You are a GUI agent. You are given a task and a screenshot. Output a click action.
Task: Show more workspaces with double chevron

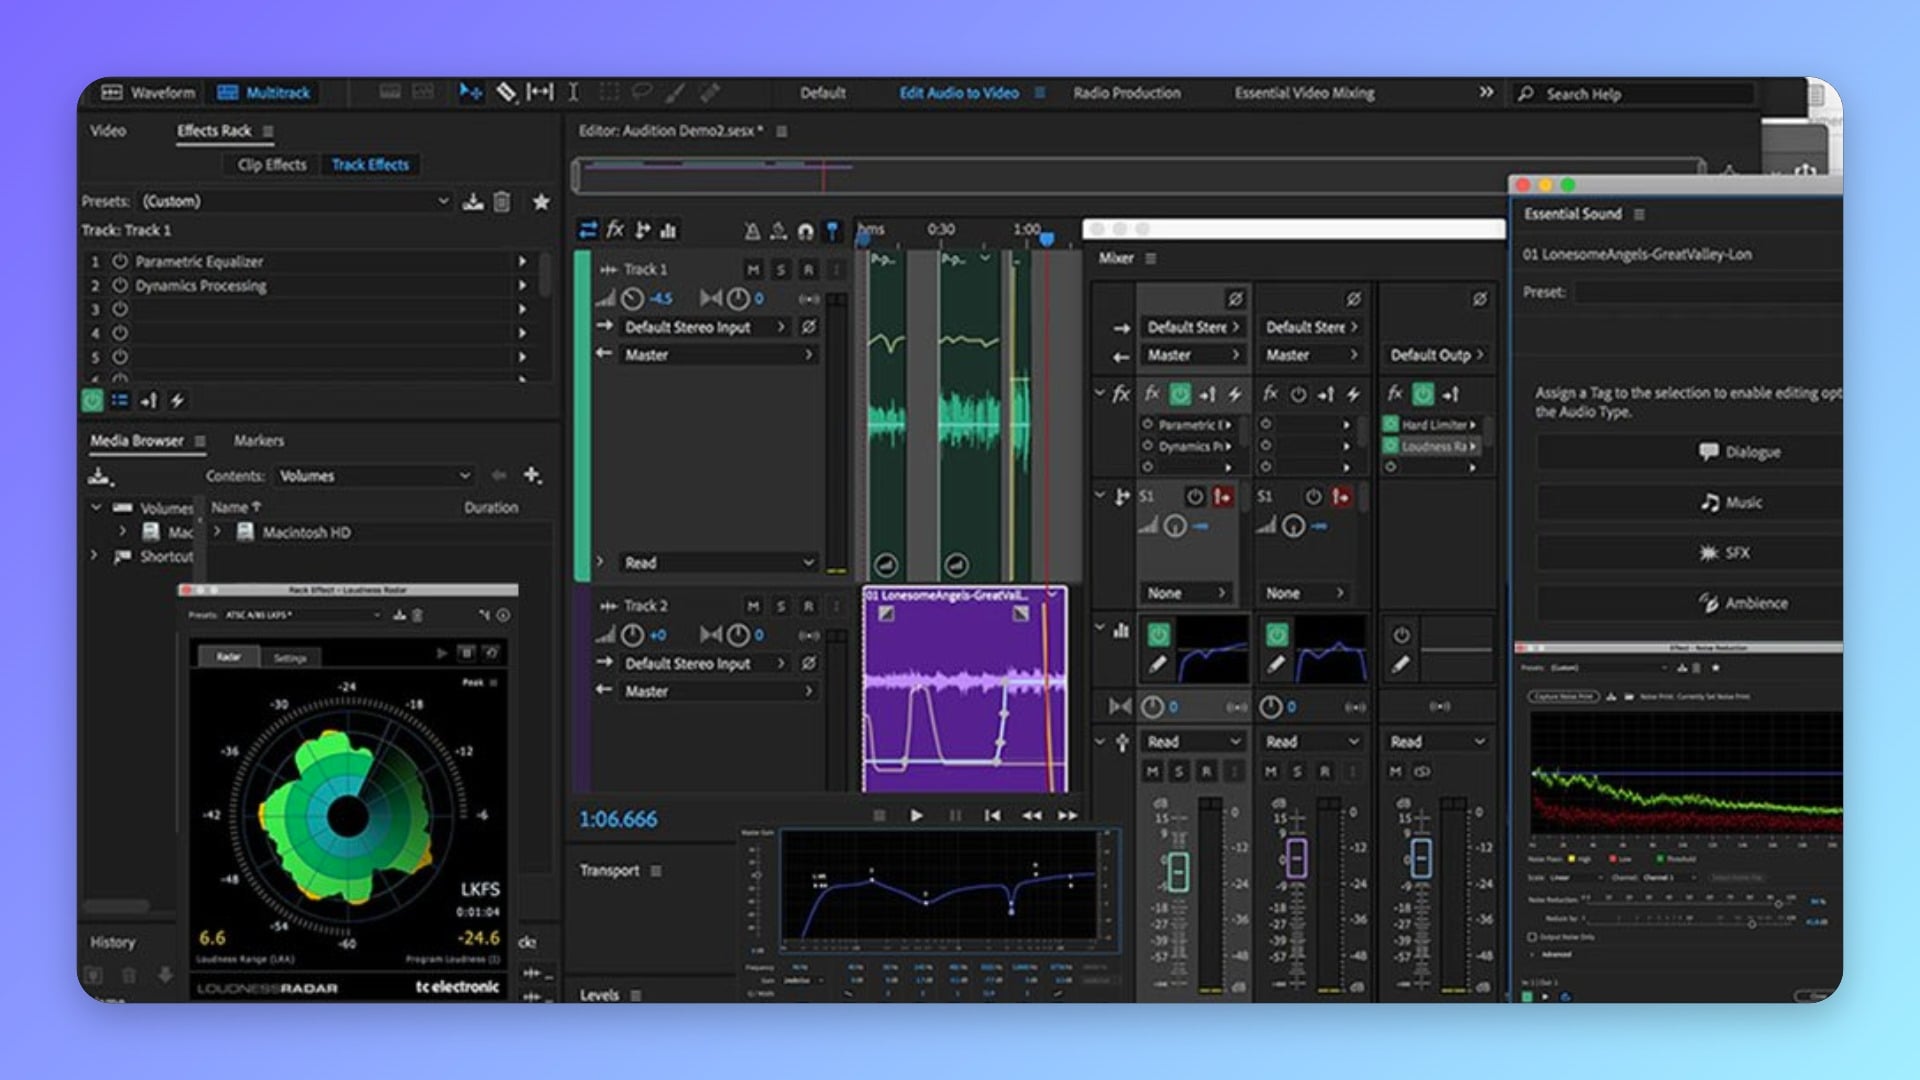click(1486, 93)
